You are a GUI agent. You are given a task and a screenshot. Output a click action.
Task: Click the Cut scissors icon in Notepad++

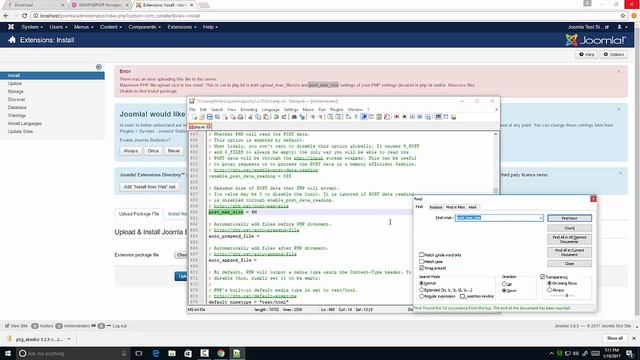250,117
